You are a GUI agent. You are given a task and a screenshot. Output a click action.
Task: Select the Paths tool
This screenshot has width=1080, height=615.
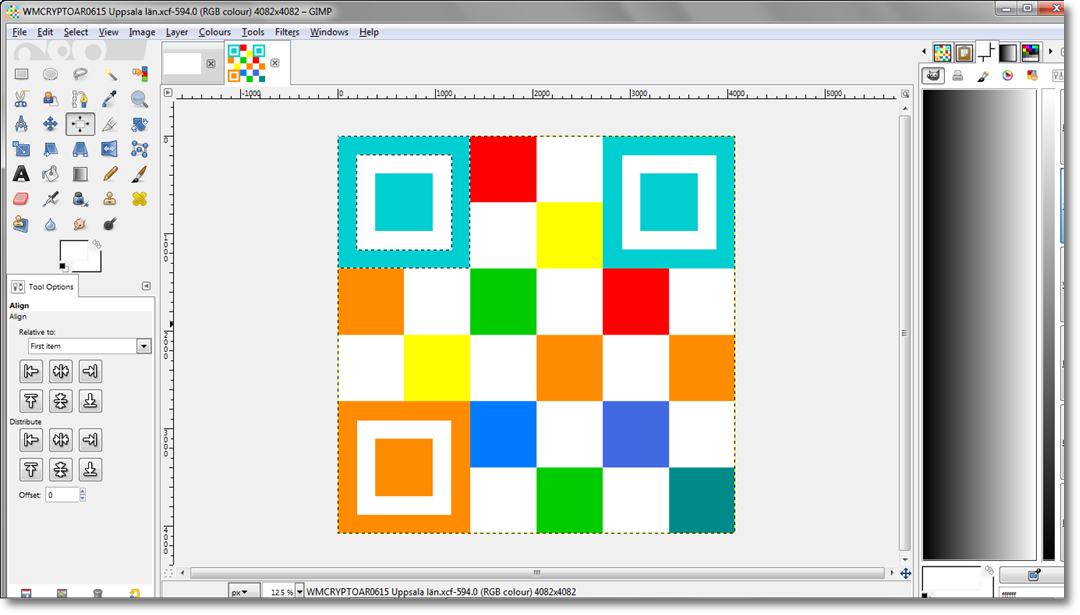coord(80,99)
